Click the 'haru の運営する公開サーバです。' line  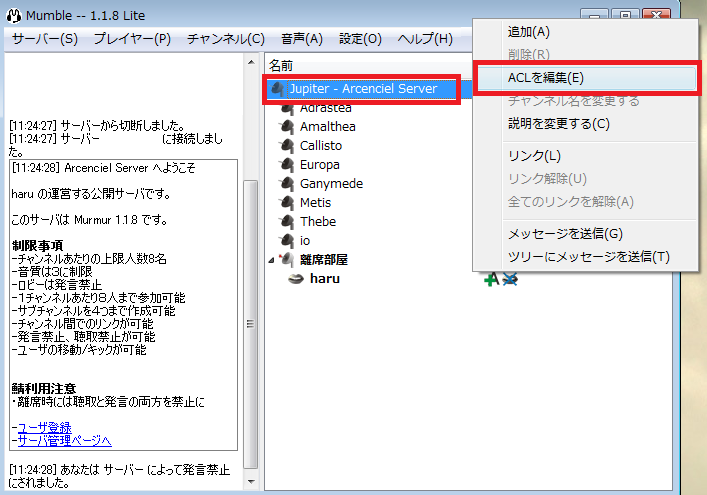click(92, 194)
